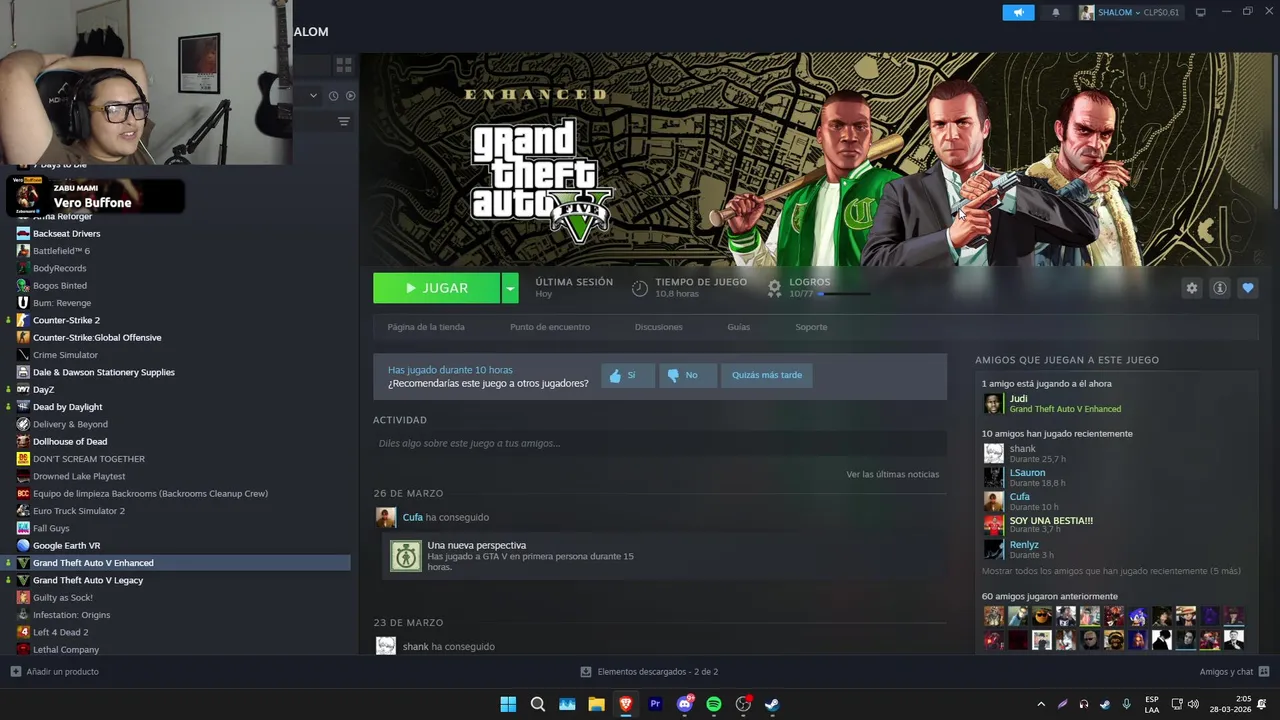
Task: Select Crime Simulator in the library
Action: pyautogui.click(x=65, y=355)
